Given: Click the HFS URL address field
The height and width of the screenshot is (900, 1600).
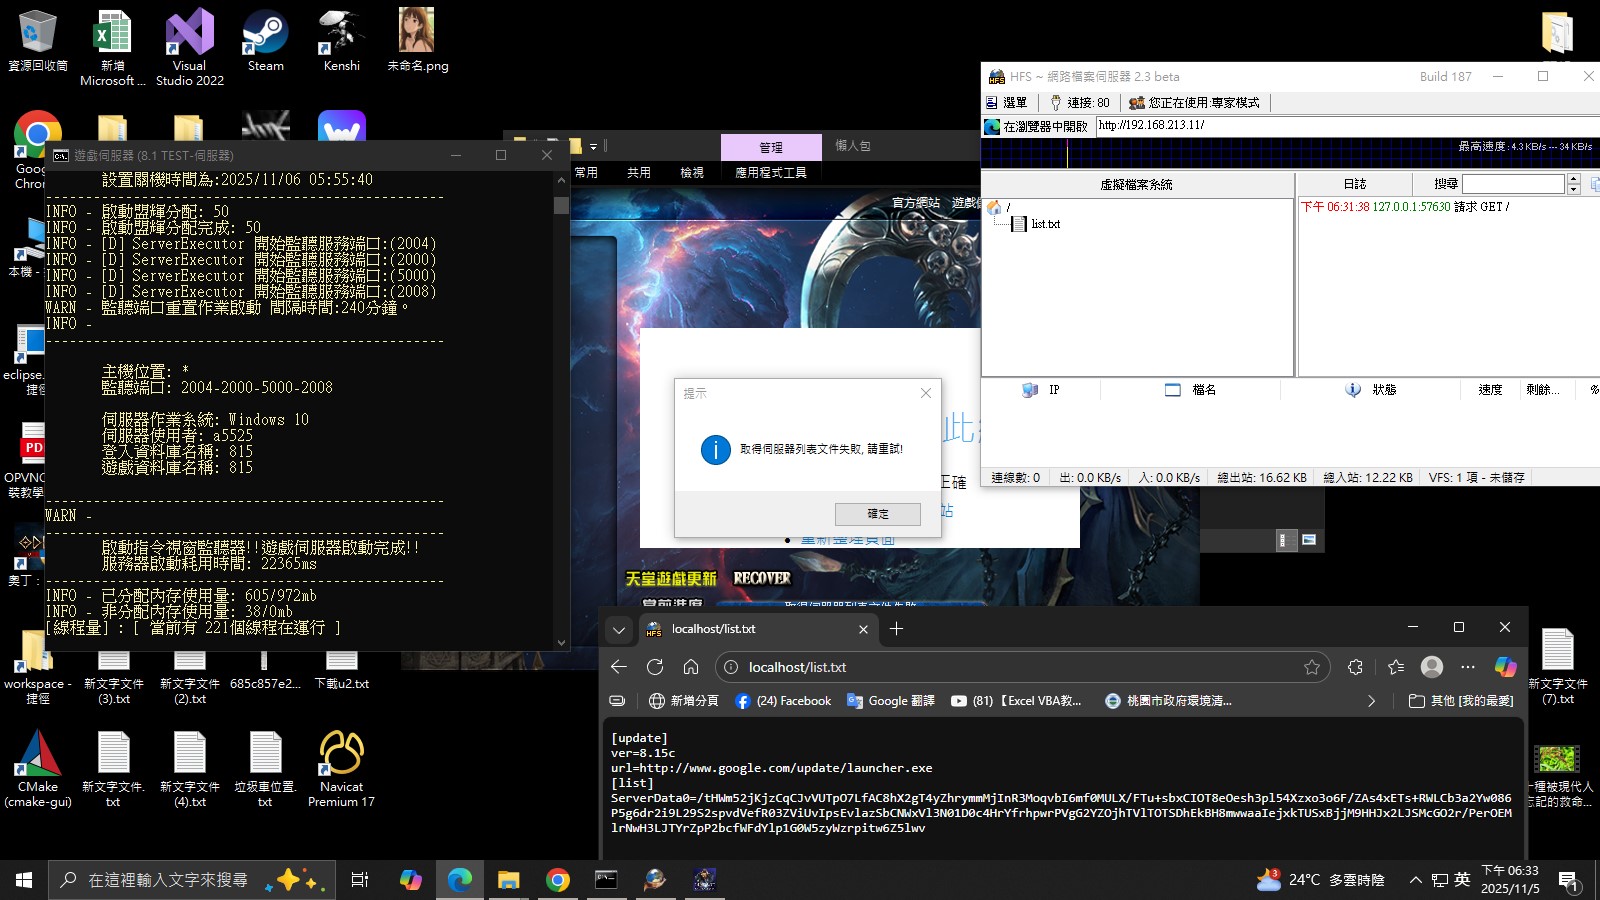Looking at the screenshot, I should pos(1346,126).
